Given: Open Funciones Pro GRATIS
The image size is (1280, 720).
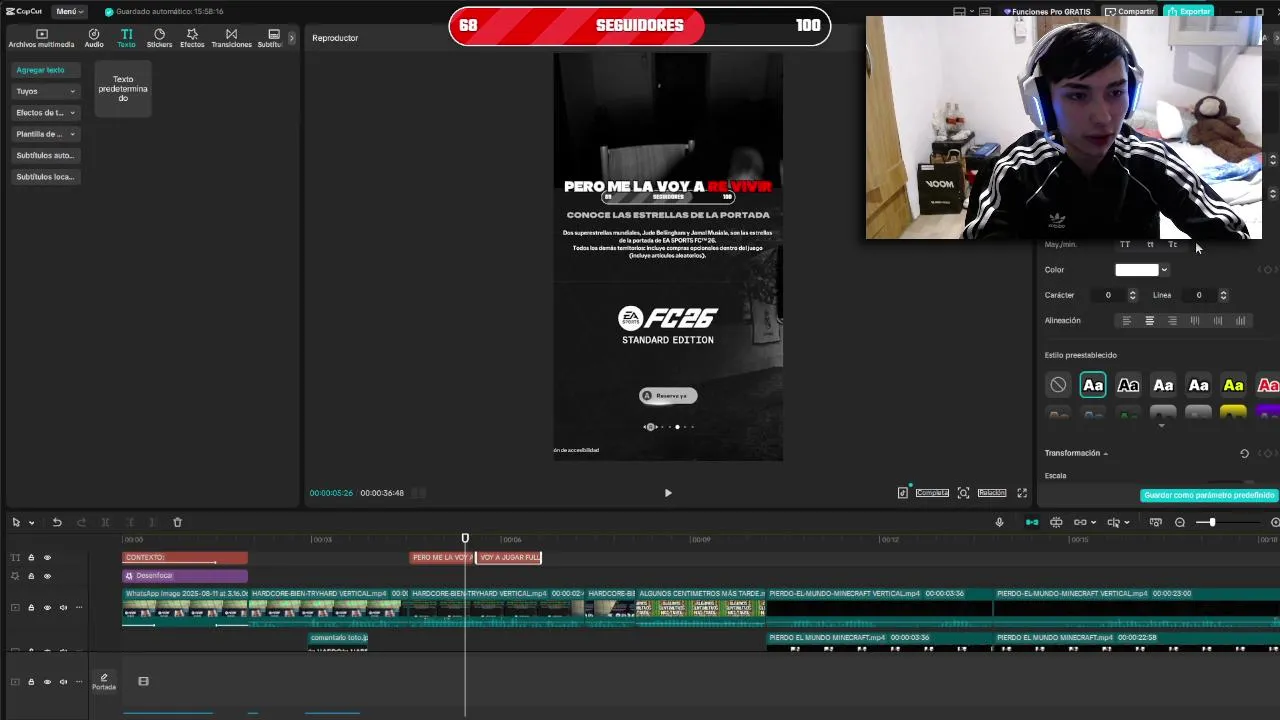Looking at the screenshot, I should 1048,11.
